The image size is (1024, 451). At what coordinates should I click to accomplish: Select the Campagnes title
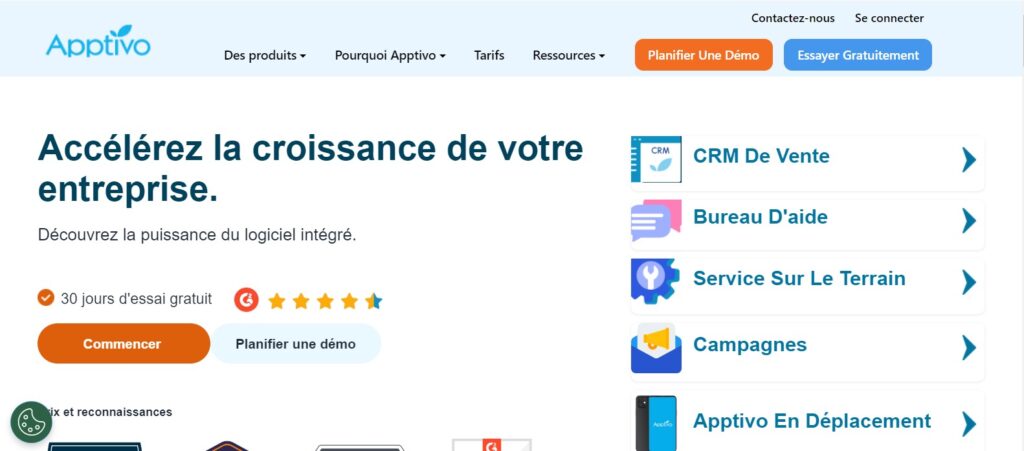point(750,345)
